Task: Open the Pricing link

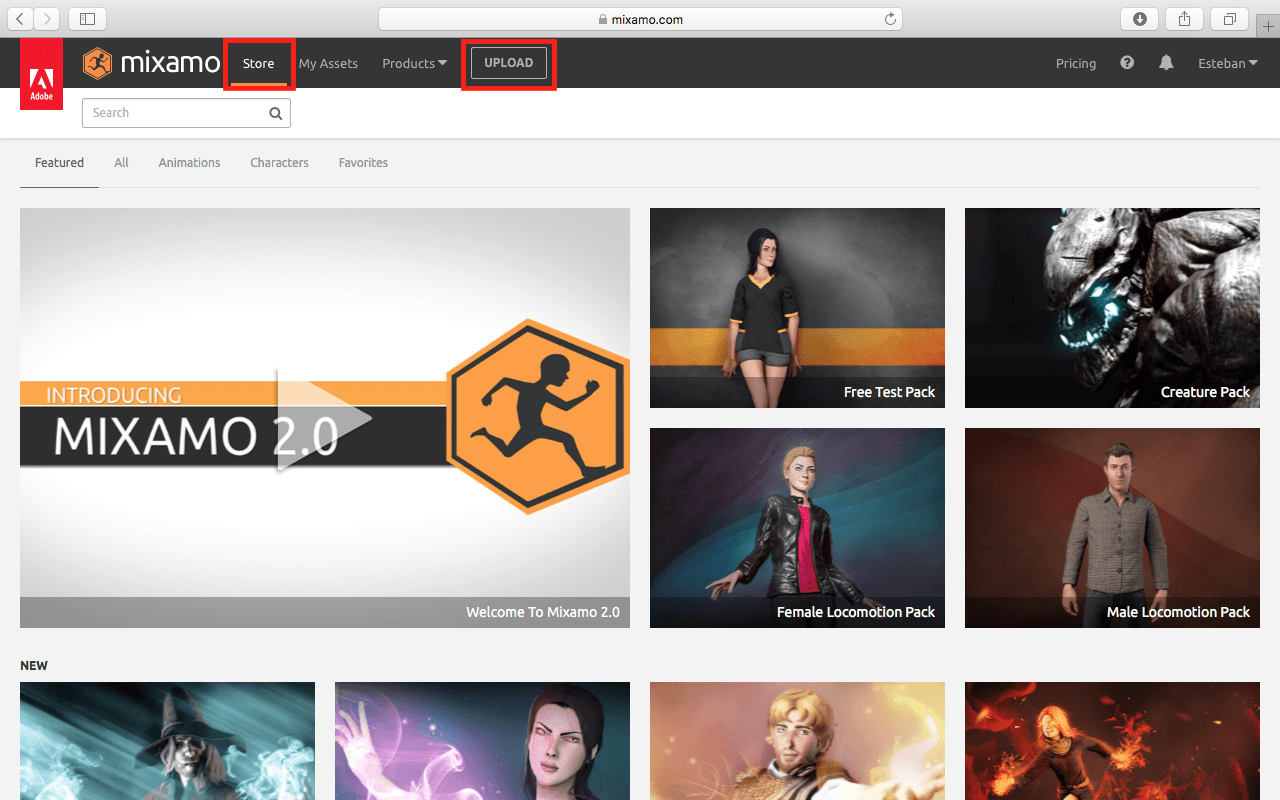Action: [1076, 63]
